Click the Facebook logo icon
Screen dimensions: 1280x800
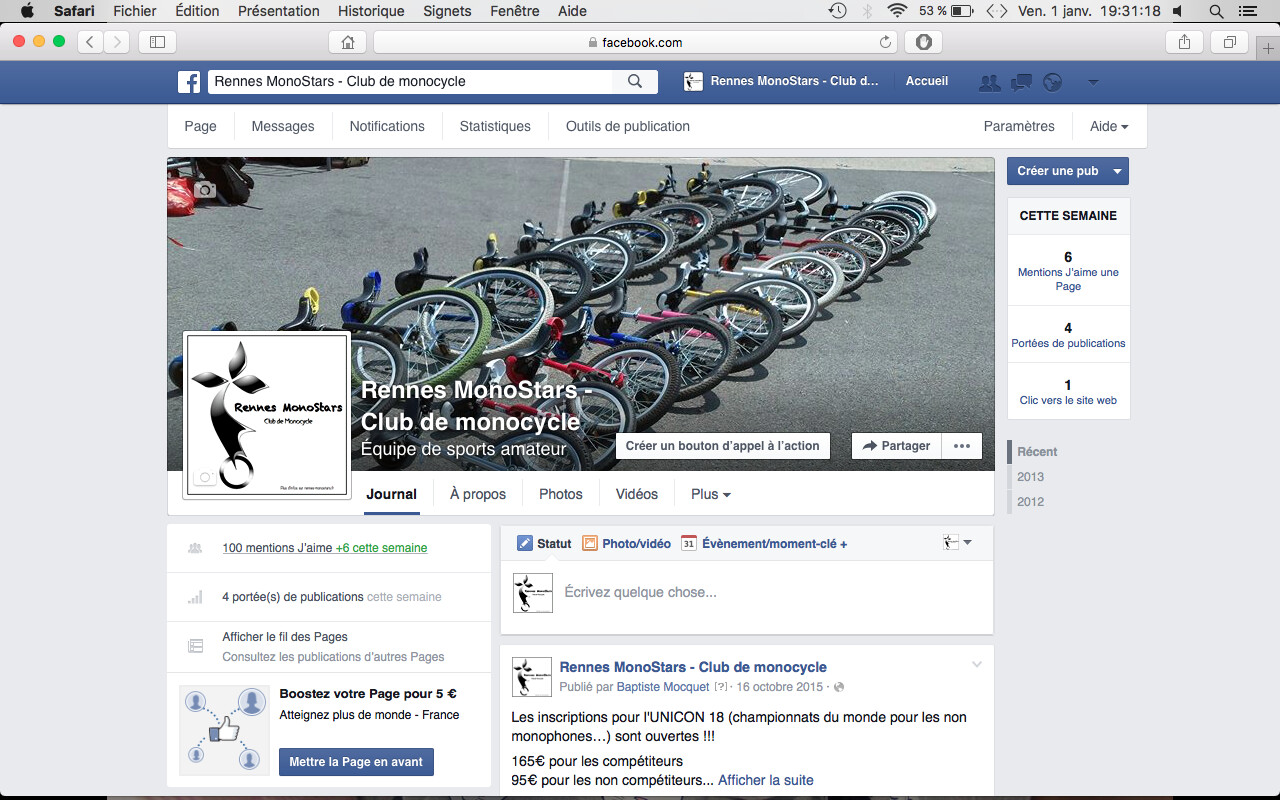190,82
